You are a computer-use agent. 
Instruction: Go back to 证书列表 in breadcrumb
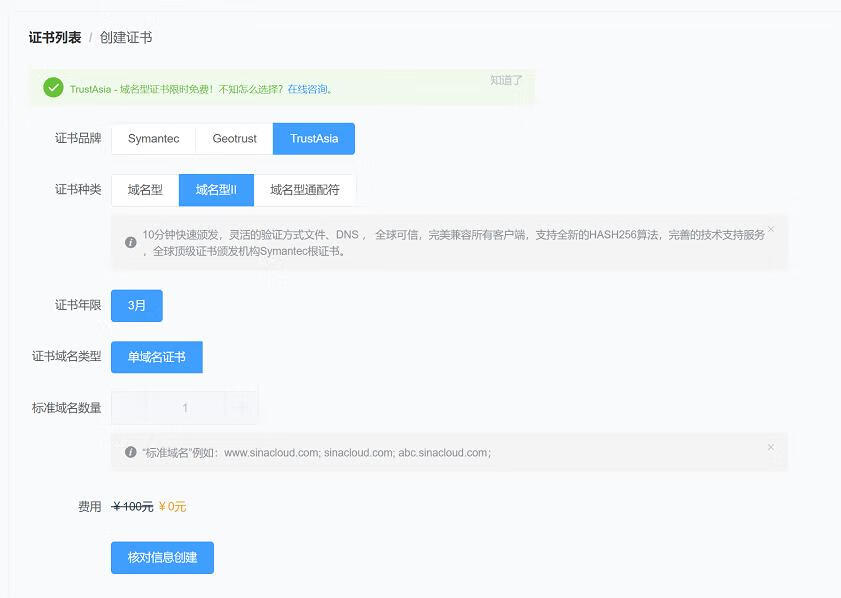(x=55, y=38)
